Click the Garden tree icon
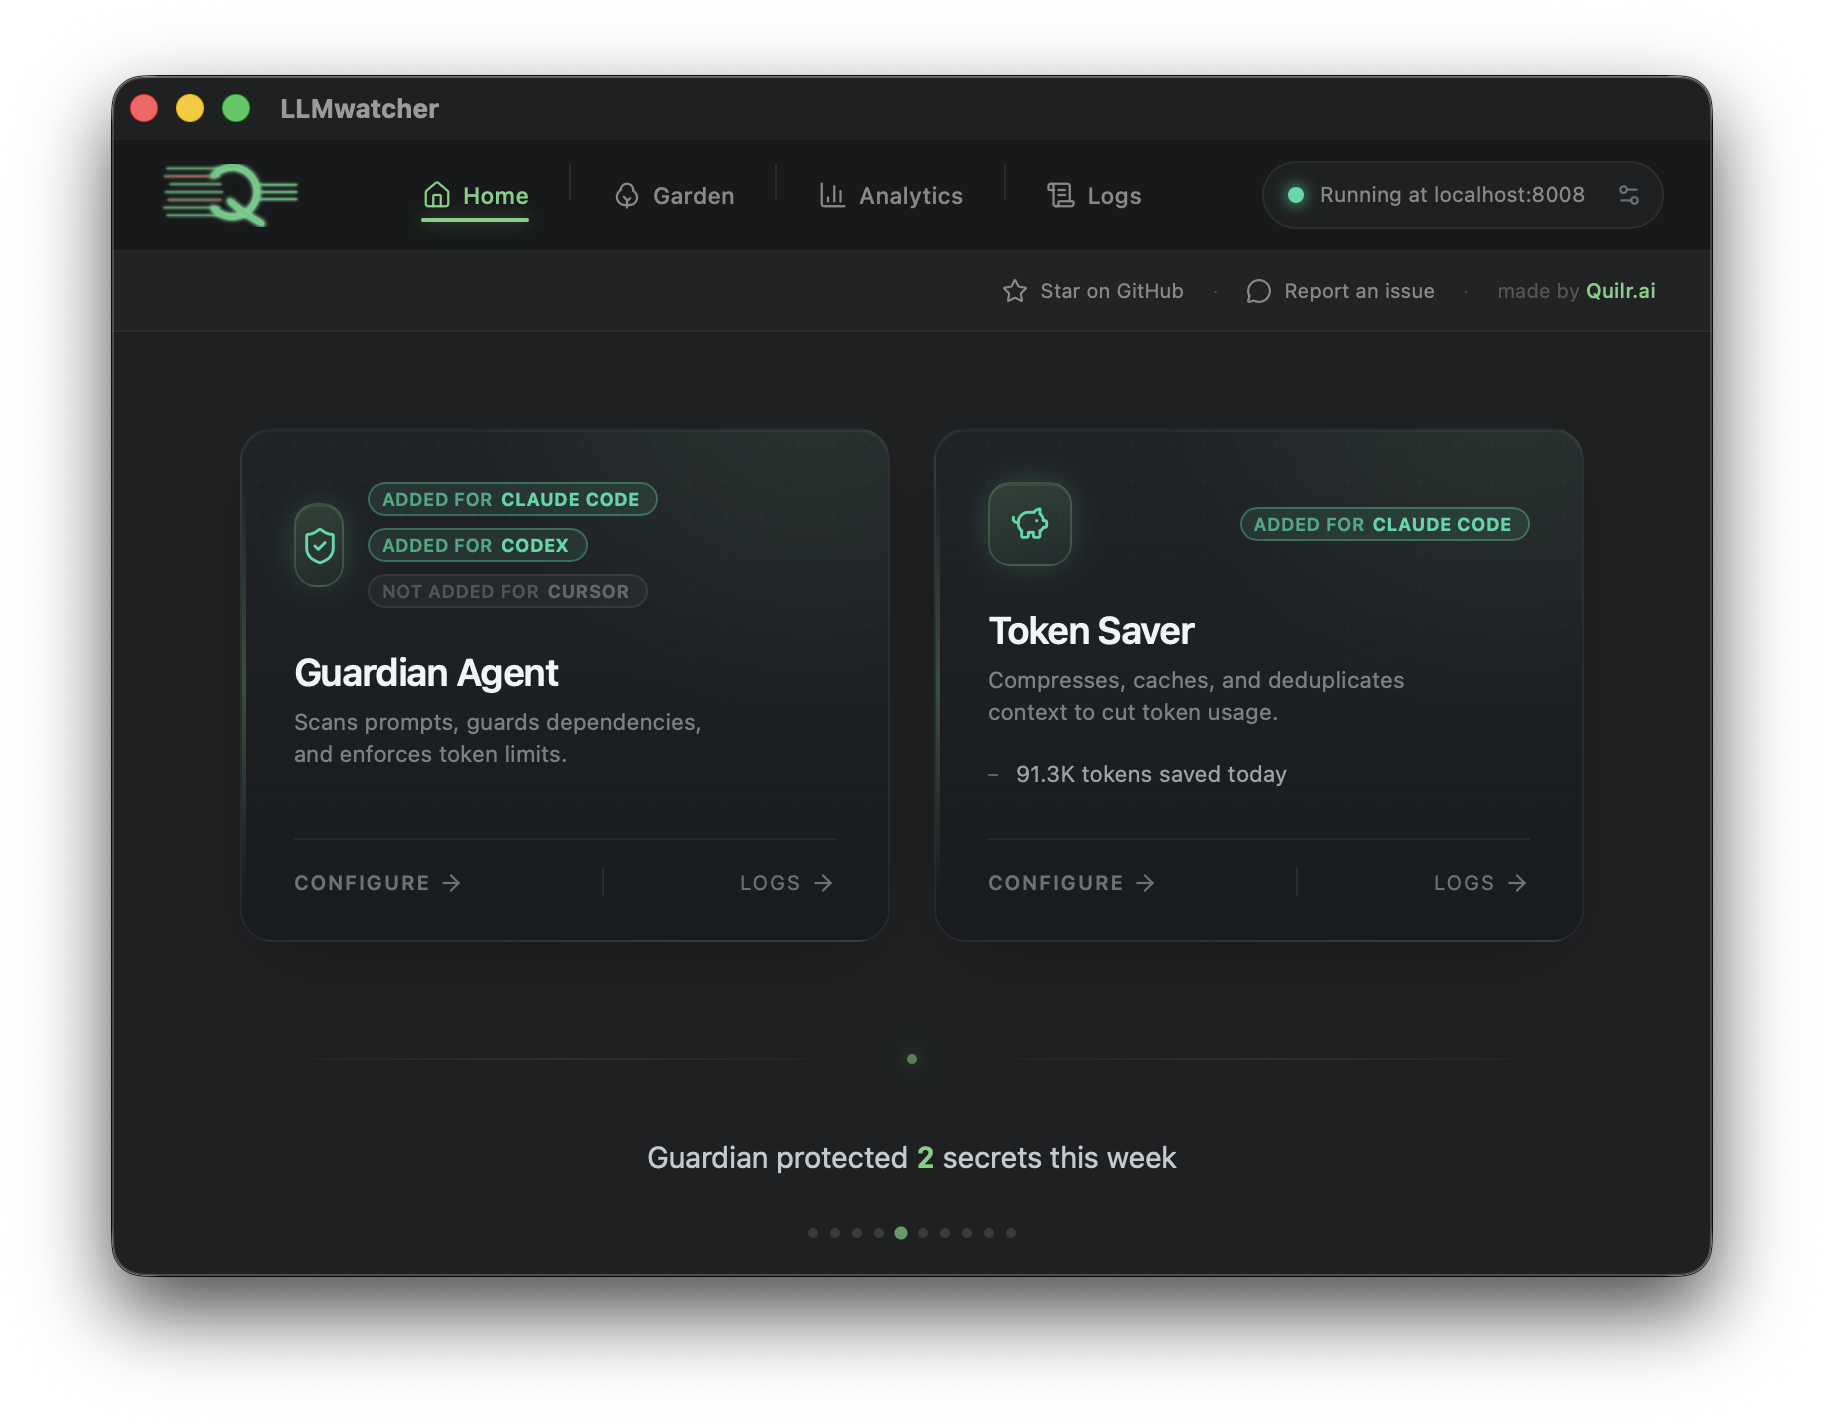Viewport: 1824px width, 1424px height. pyautogui.click(x=628, y=195)
